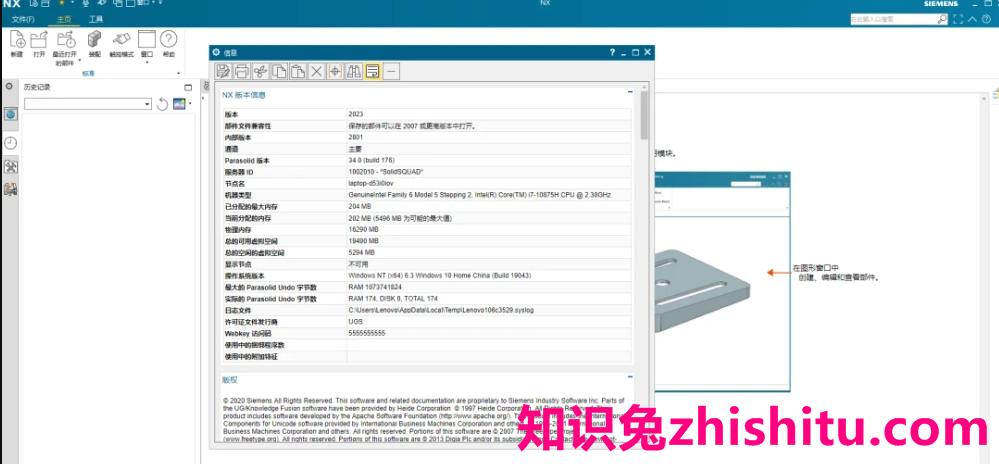Click the ? help button in 信息 window

[612, 52]
